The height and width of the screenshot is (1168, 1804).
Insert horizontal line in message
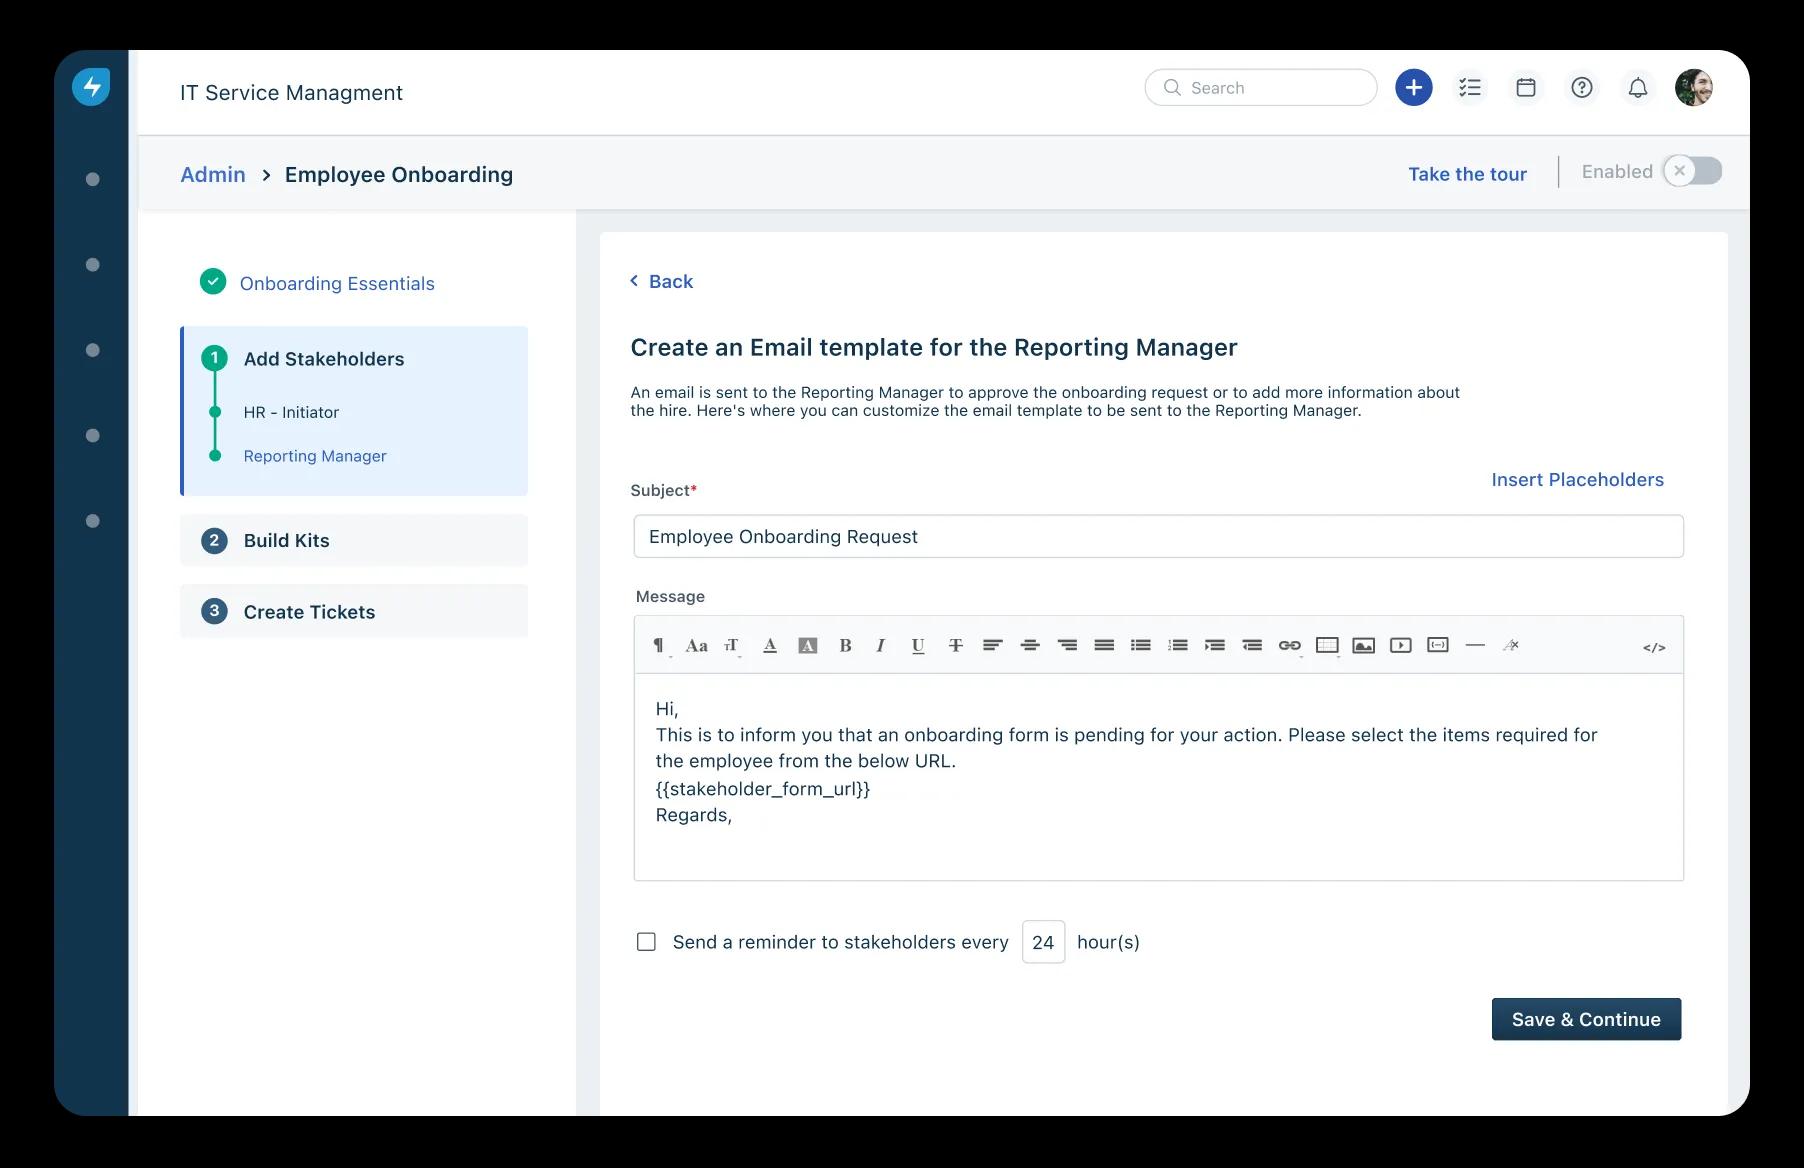click(x=1475, y=646)
